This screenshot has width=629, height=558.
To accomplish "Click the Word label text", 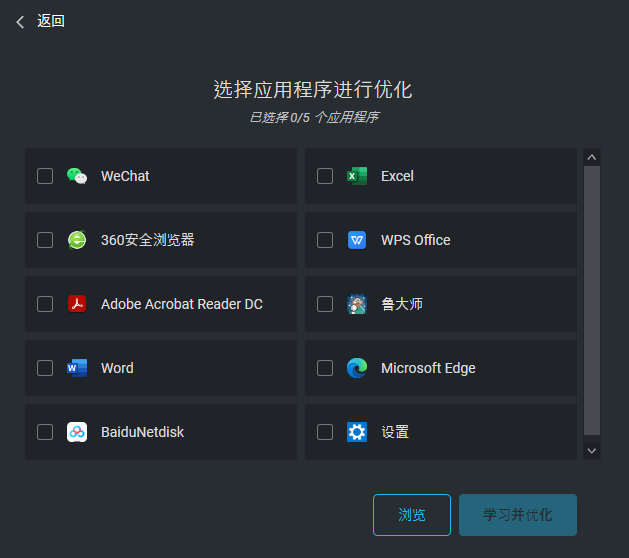I will click(x=117, y=368).
